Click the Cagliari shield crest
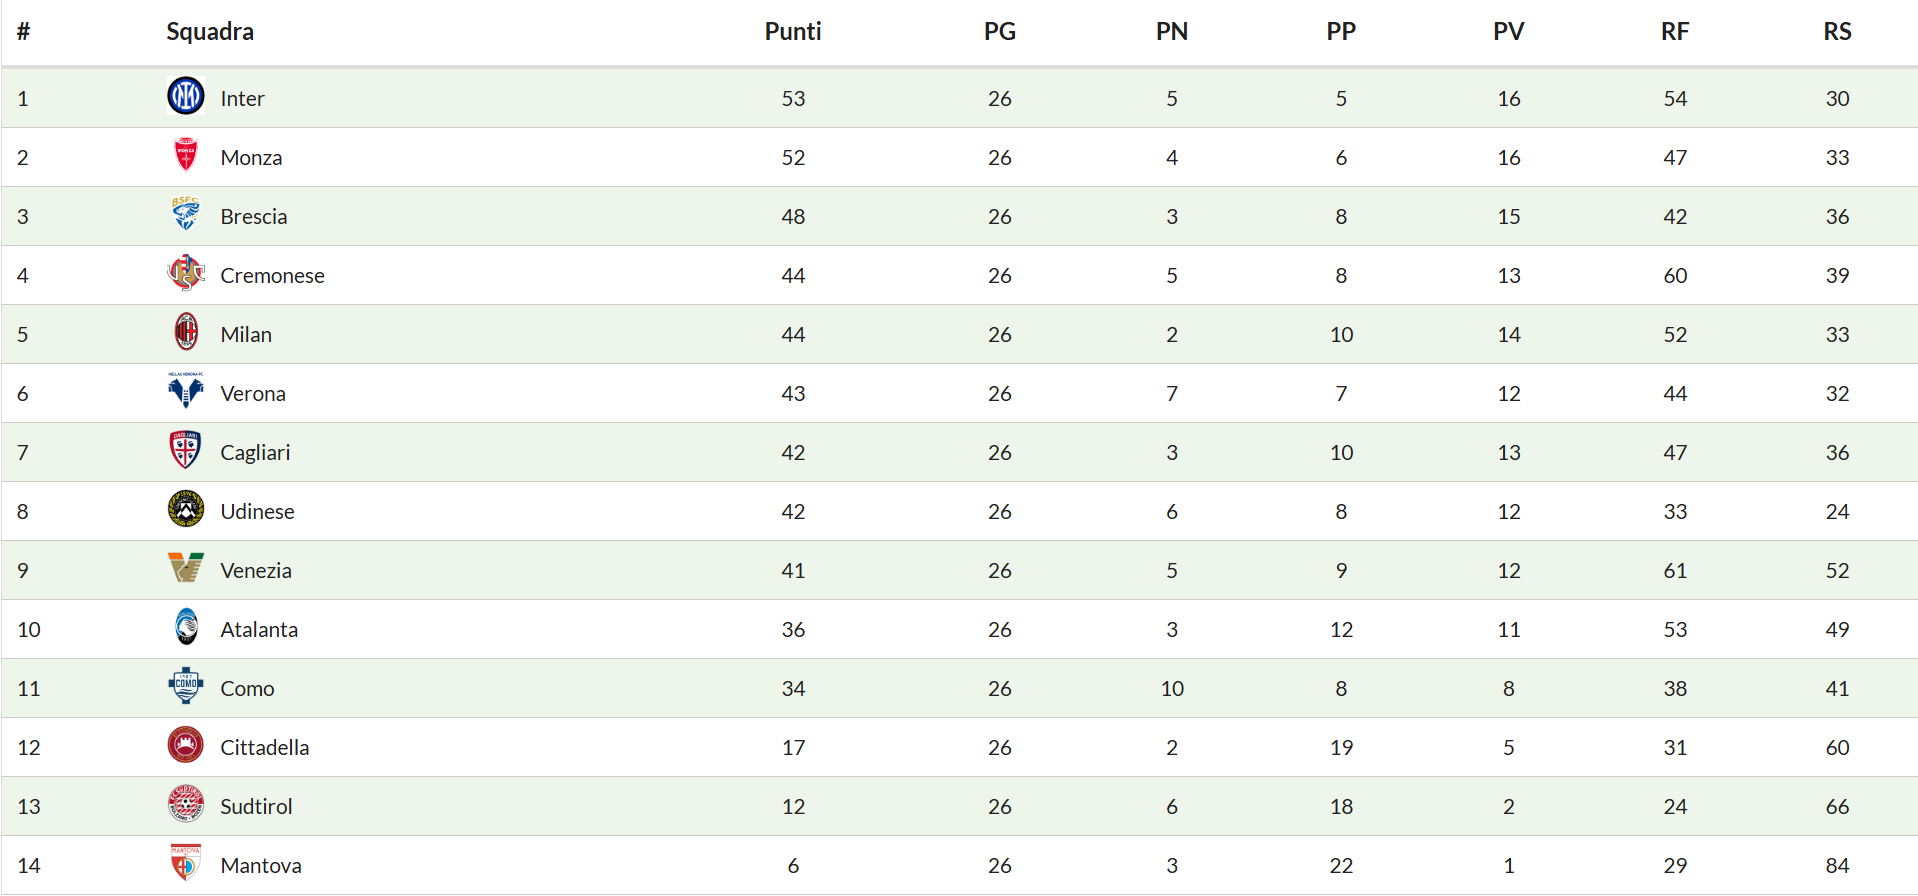Image resolution: width=1918 pixels, height=896 pixels. click(186, 450)
